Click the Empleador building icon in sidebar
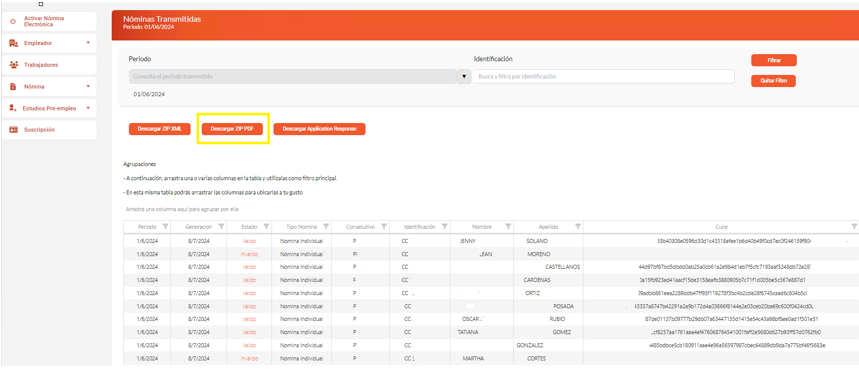859x372 pixels. pyautogui.click(x=14, y=43)
